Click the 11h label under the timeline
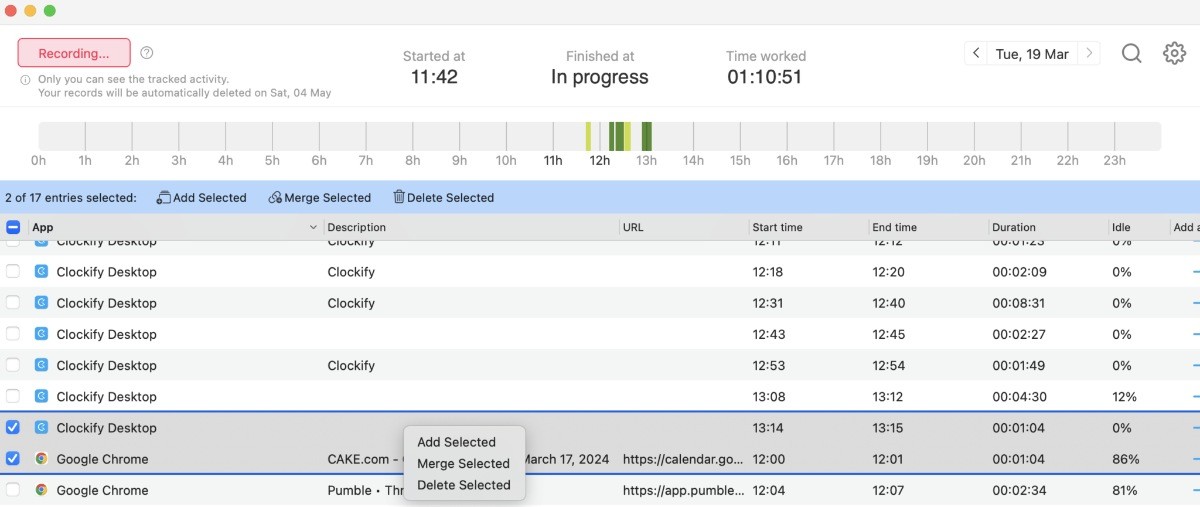1200x507 pixels. 553,160
